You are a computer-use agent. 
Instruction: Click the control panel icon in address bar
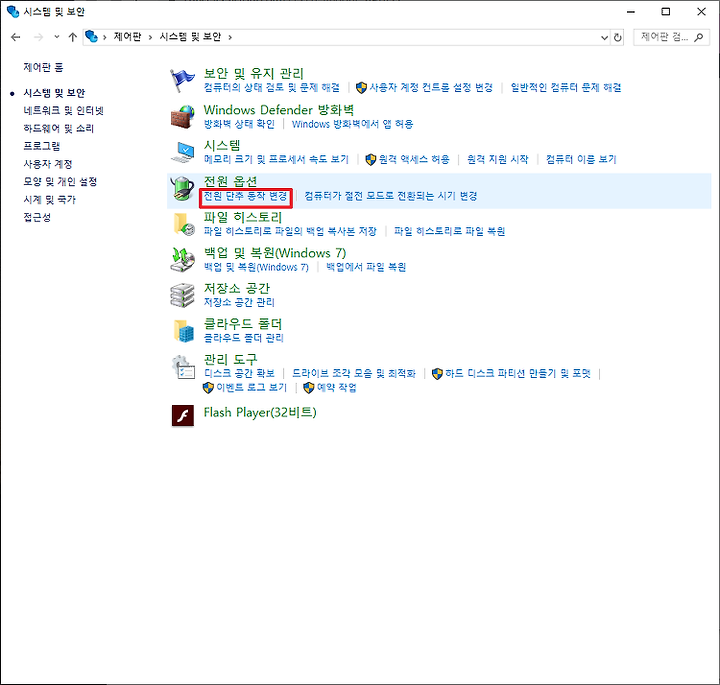92,36
